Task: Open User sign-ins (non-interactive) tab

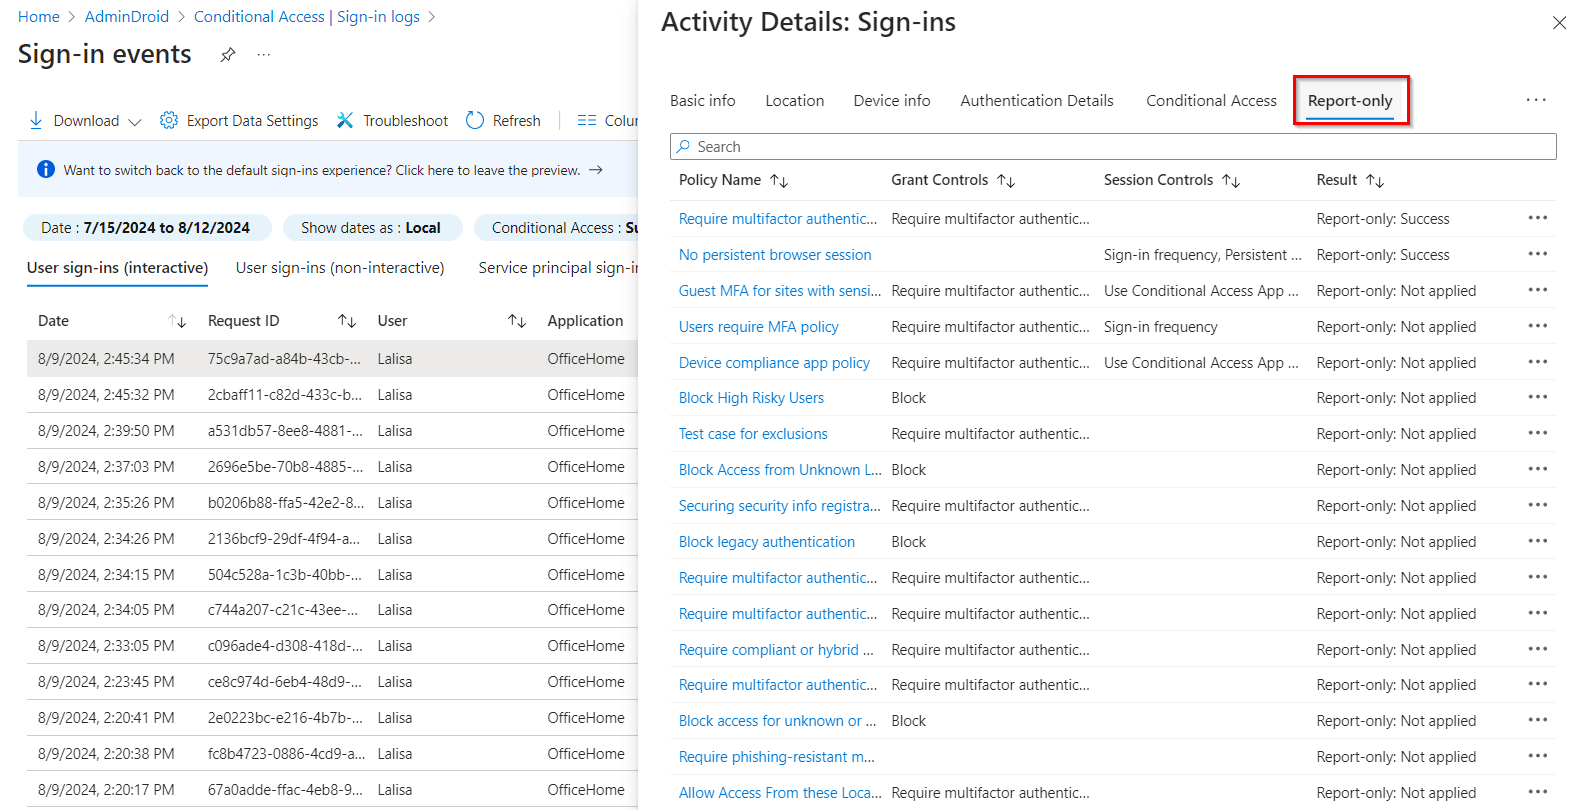Action: click(340, 268)
